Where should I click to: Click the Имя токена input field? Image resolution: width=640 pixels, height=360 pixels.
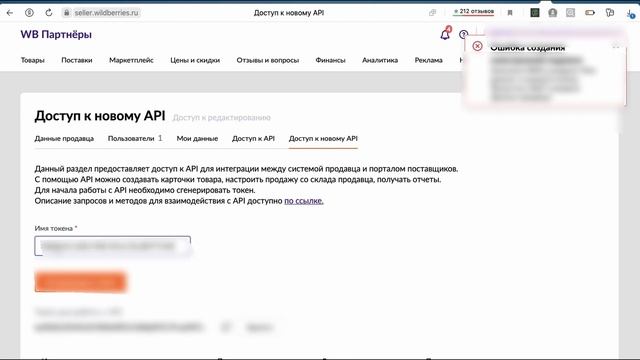112,246
